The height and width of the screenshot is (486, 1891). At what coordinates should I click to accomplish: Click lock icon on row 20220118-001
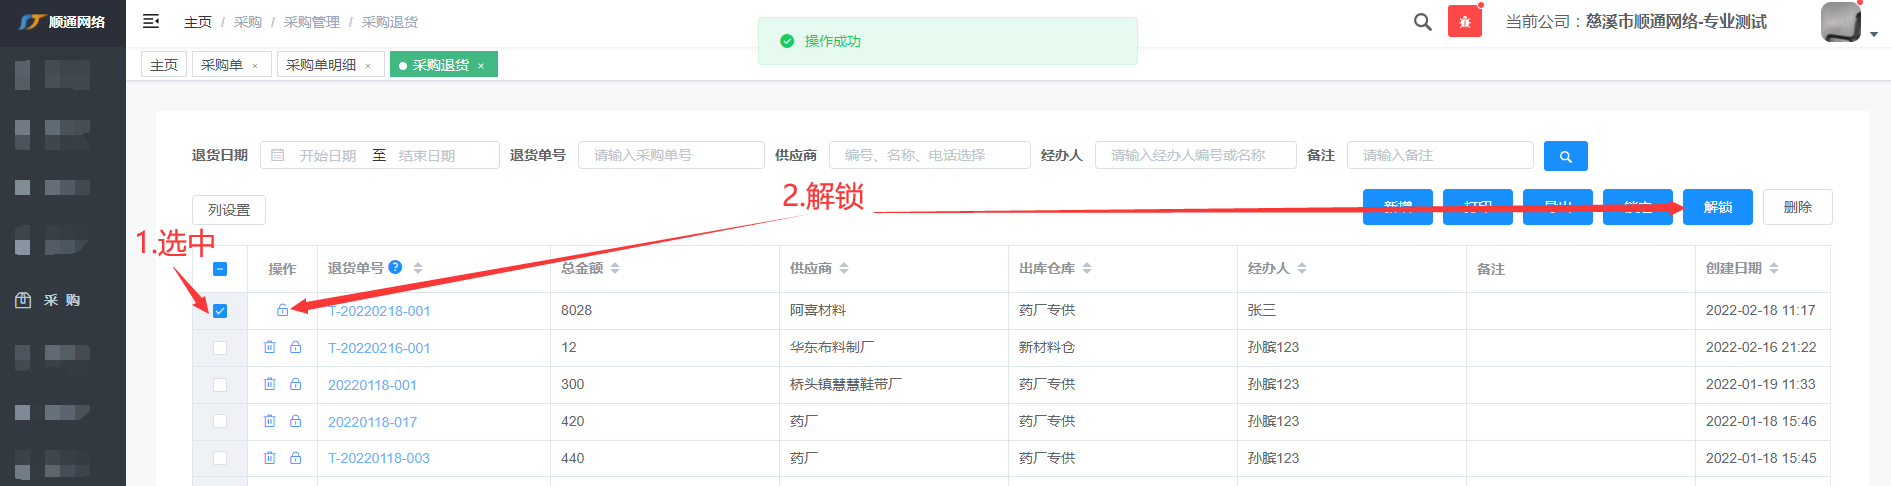coord(296,384)
